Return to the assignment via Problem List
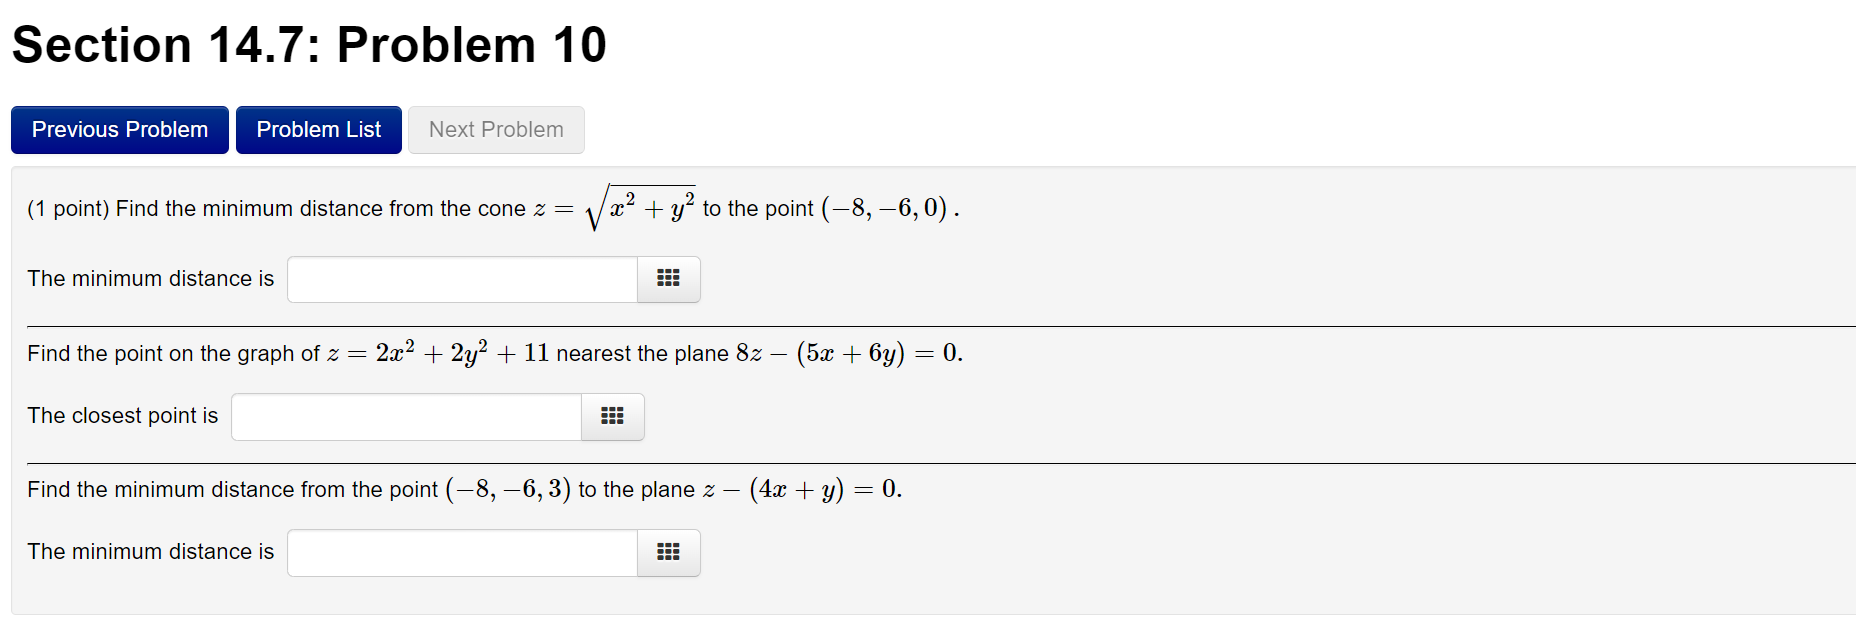Image resolution: width=1856 pixels, height=617 pixels. (318, 129)
